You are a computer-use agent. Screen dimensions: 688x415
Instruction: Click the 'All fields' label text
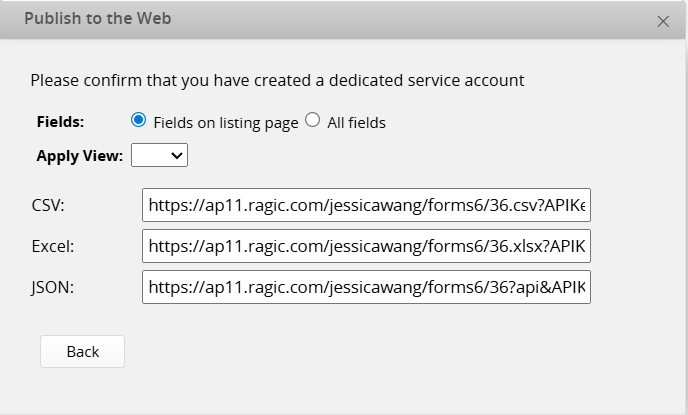[x=356, y=123]
